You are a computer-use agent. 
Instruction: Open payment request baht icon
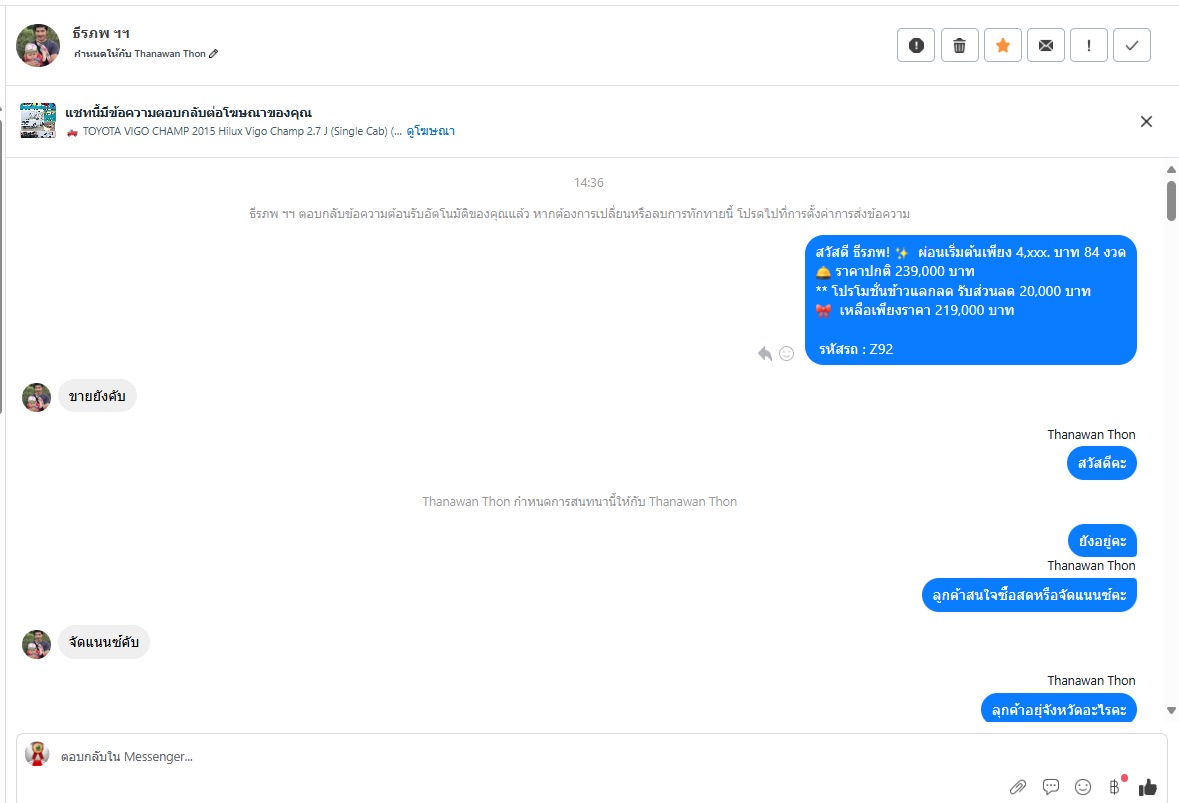point(1115,786)
